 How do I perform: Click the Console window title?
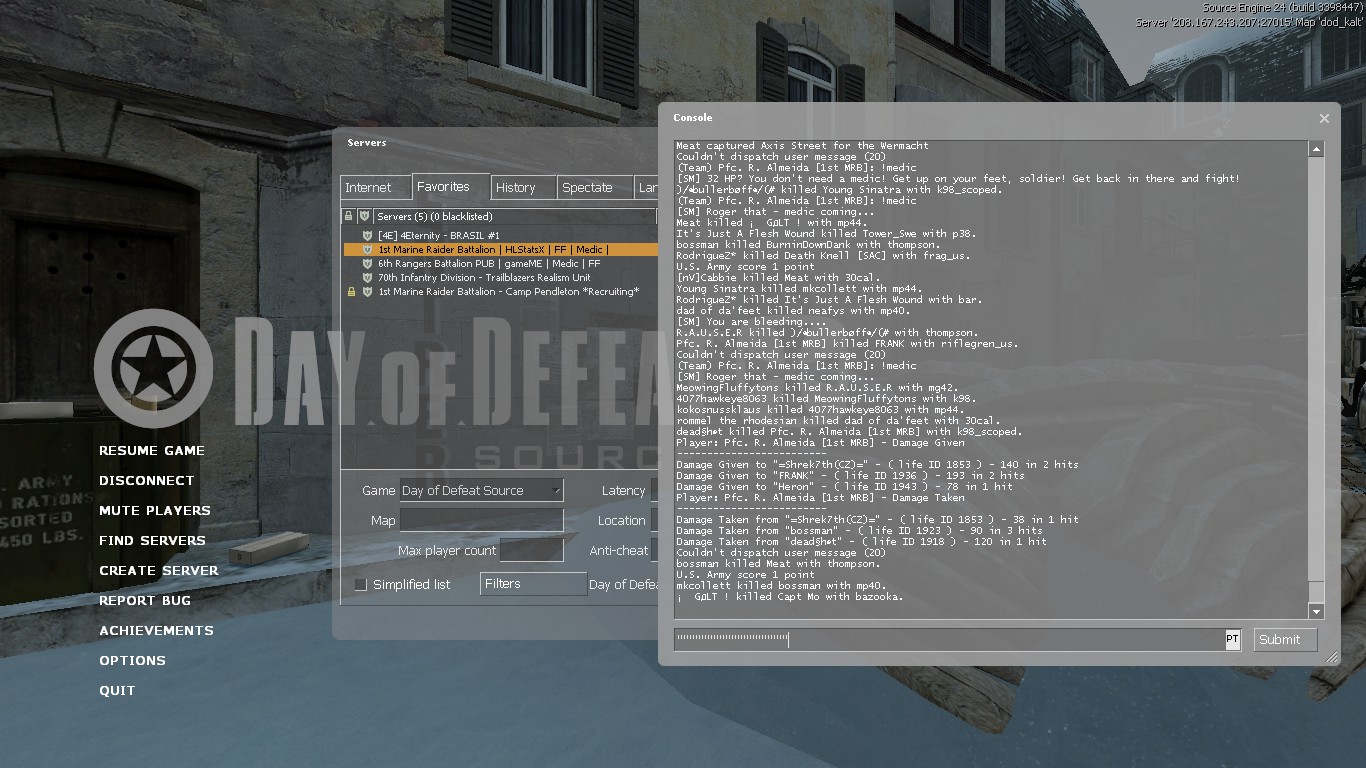pos(693,118)
